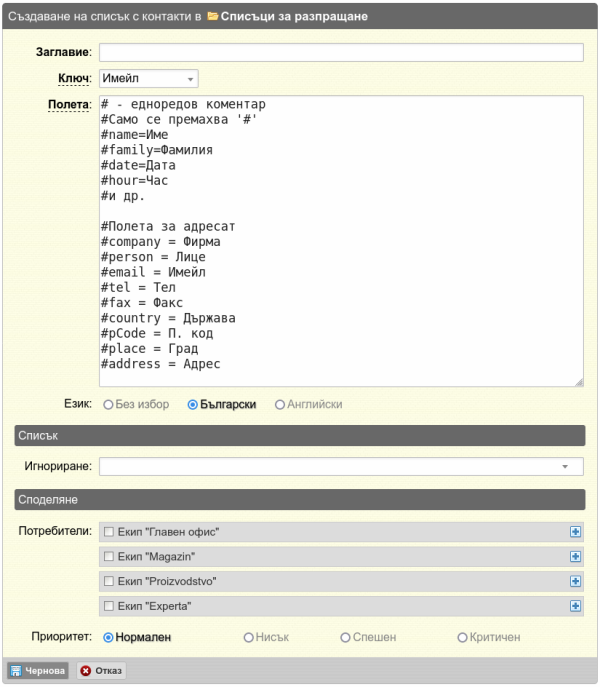600x687 pixels.
Task: Open the Ключ dropdown showing Имейл
Action: coord(149,78)
